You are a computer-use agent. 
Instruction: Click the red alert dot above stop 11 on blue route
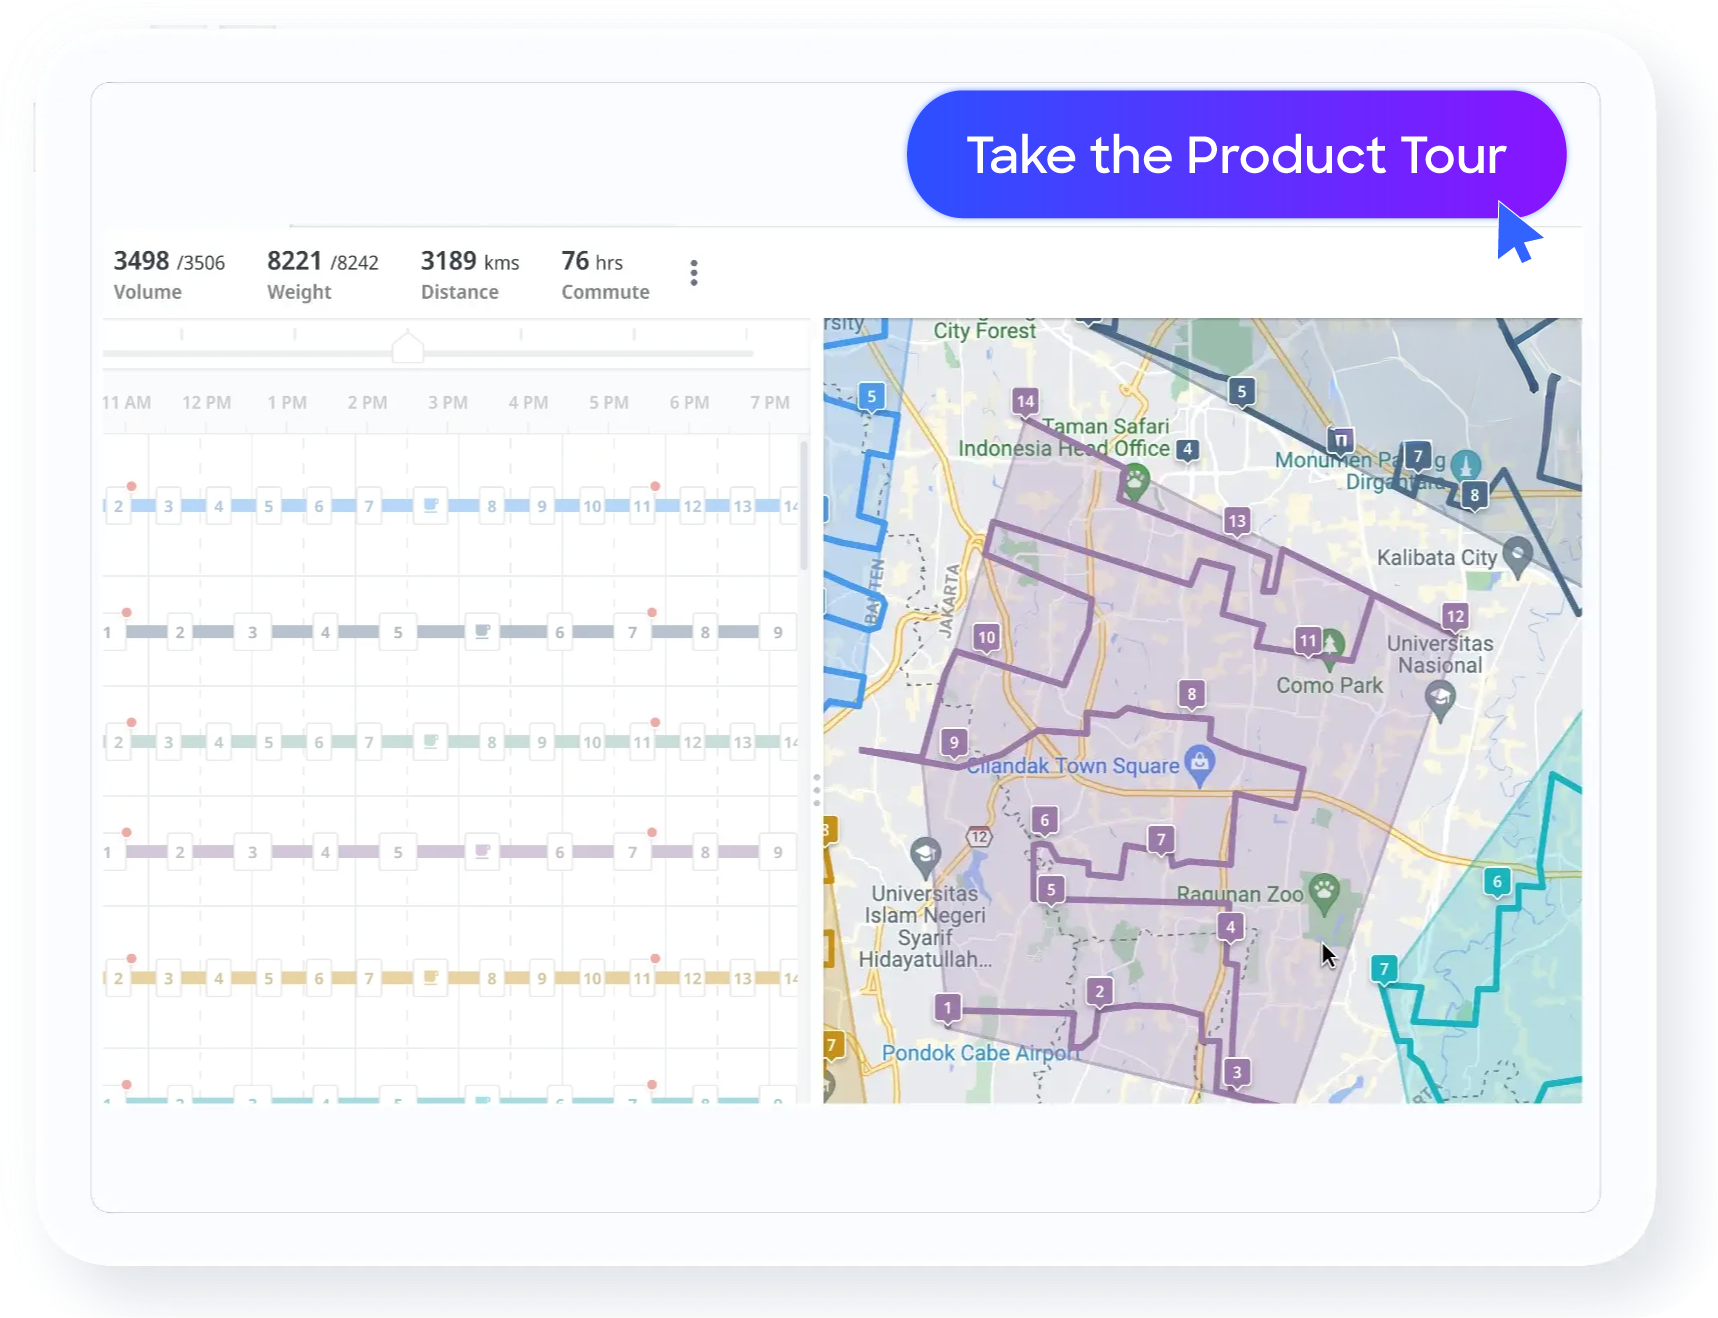[655, 484]
